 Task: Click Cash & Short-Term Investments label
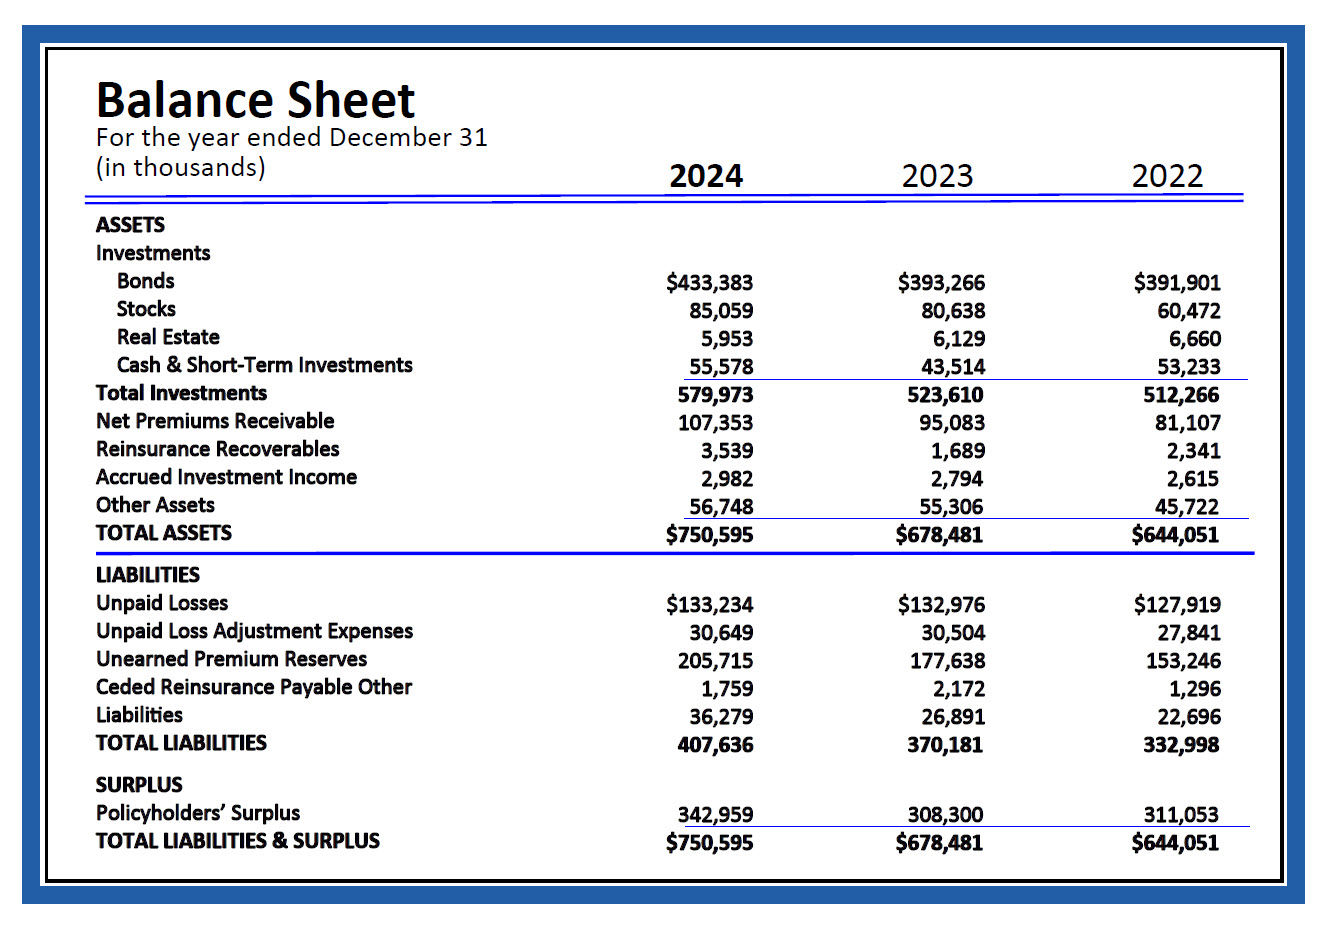tap(264, 365)
